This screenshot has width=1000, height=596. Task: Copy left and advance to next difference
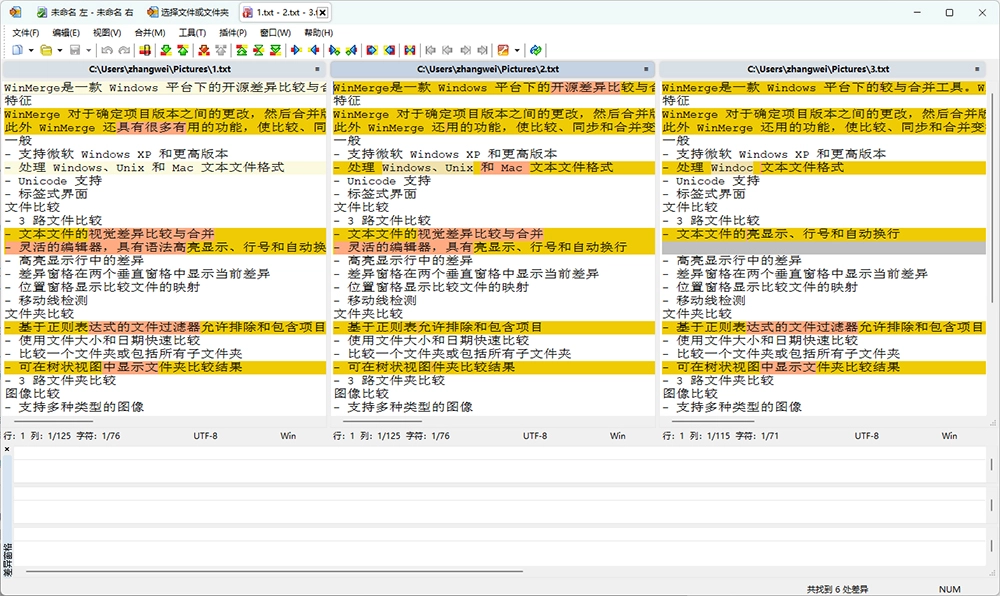coord(351,50)
